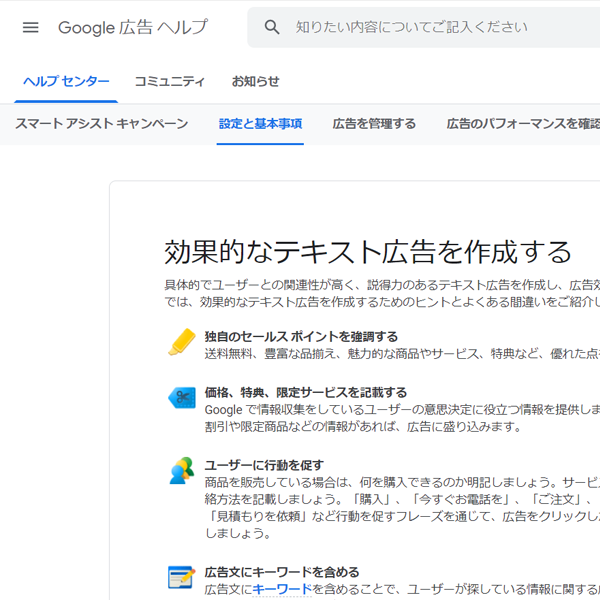Switch to ヘルプ センター tab
Image resolution: width=600 pixels, height=600 pixels.
[66, 82]
